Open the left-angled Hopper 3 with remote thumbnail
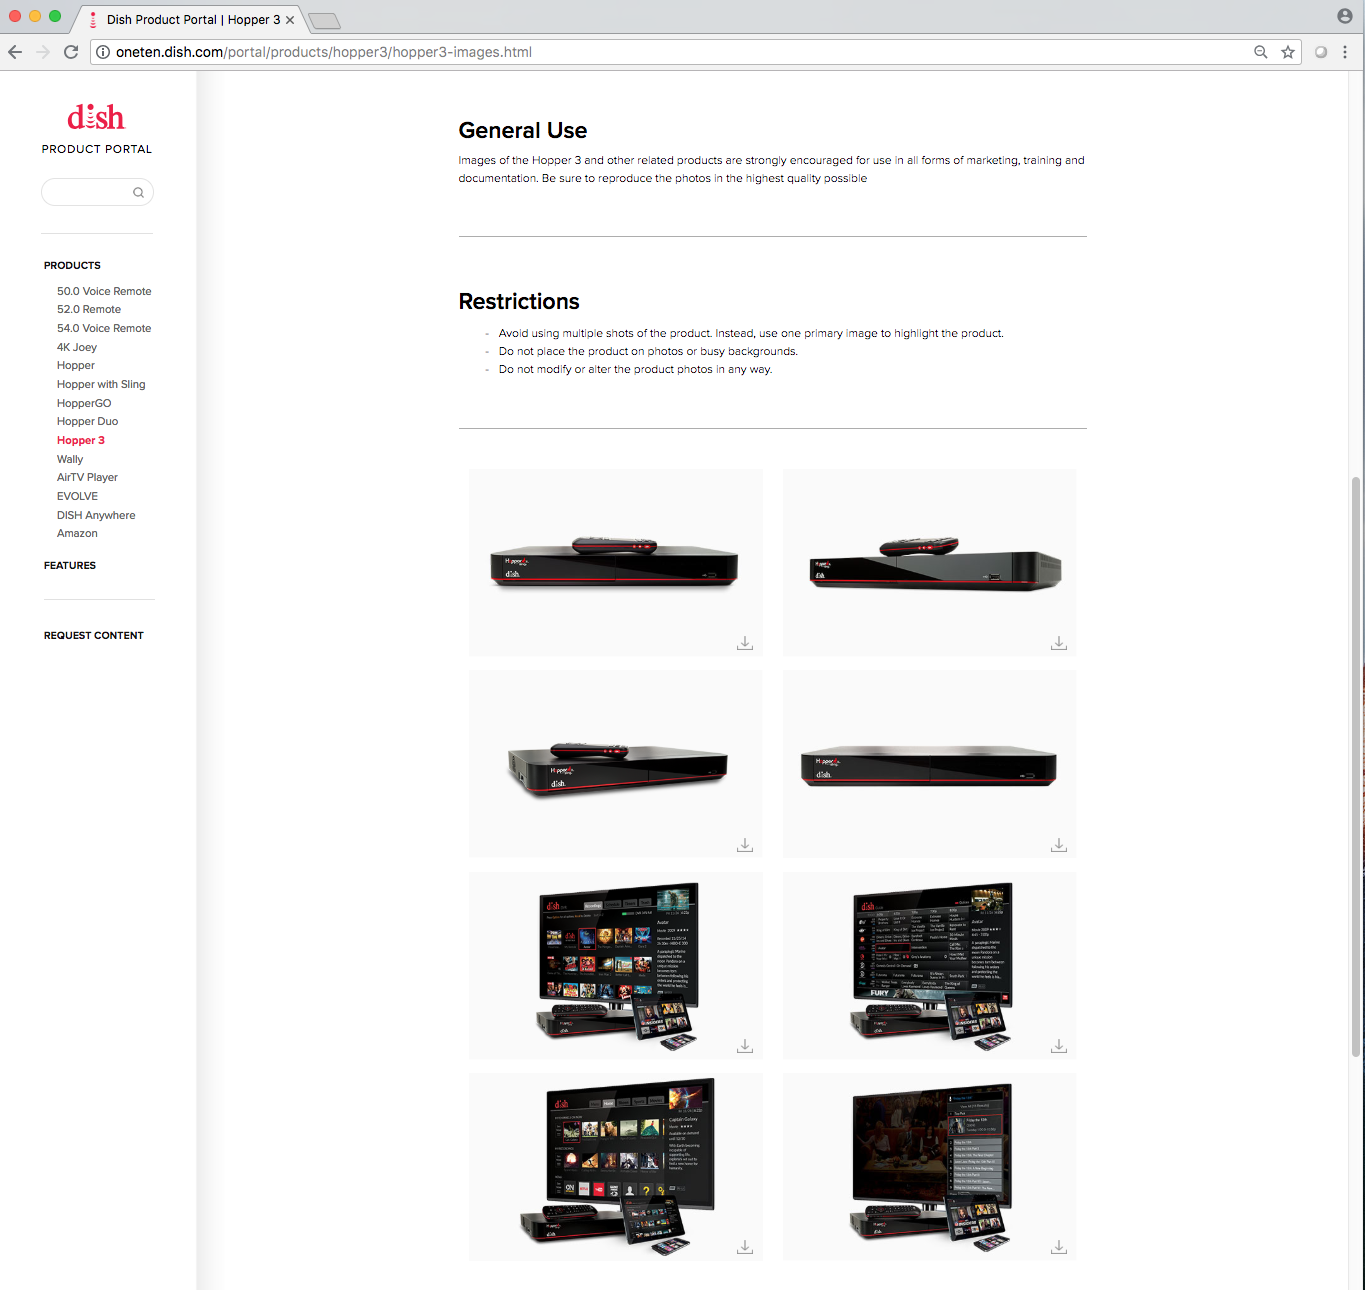The width and height of the screenshot is (1365, 1290). tap(615, 764)
